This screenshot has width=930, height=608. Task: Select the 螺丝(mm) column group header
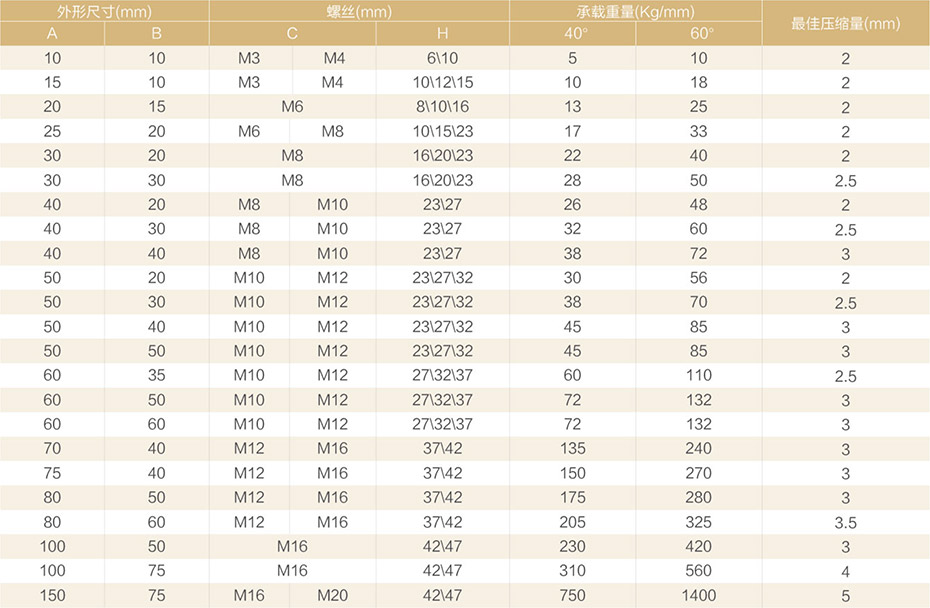(x=358, y=12)
